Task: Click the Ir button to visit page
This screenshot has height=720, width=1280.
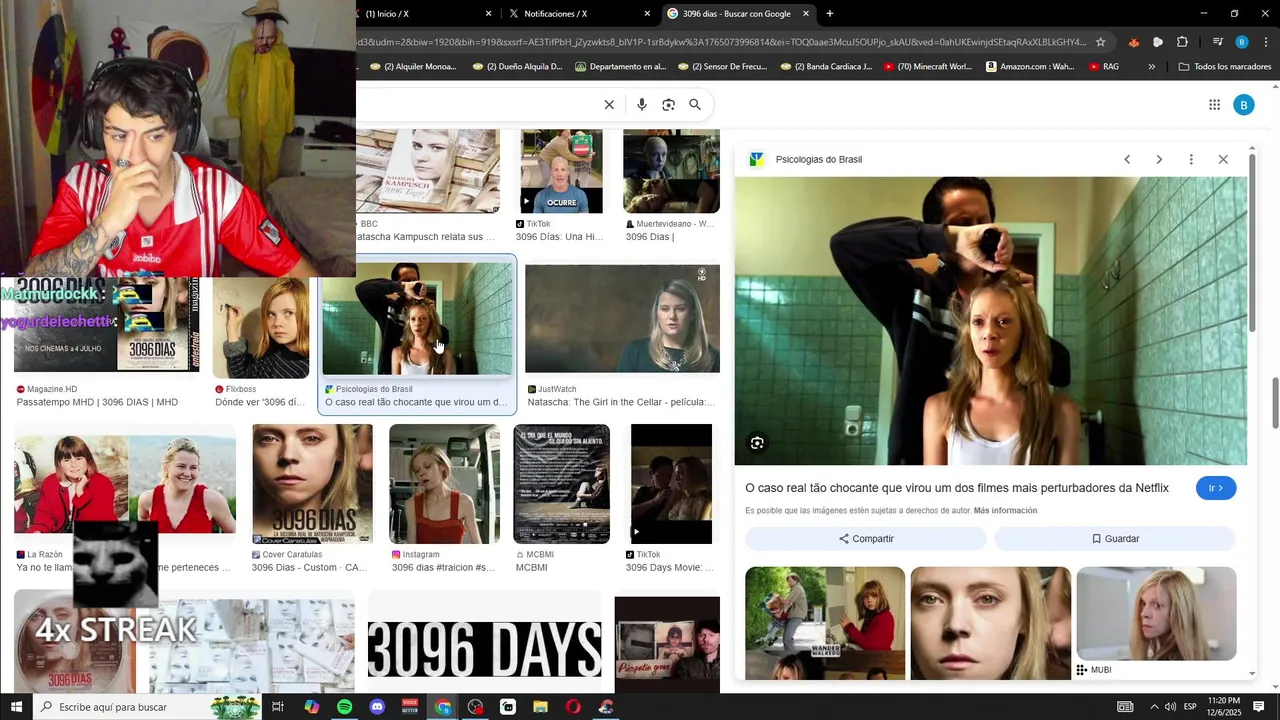Action: [x=1216, y=488]
